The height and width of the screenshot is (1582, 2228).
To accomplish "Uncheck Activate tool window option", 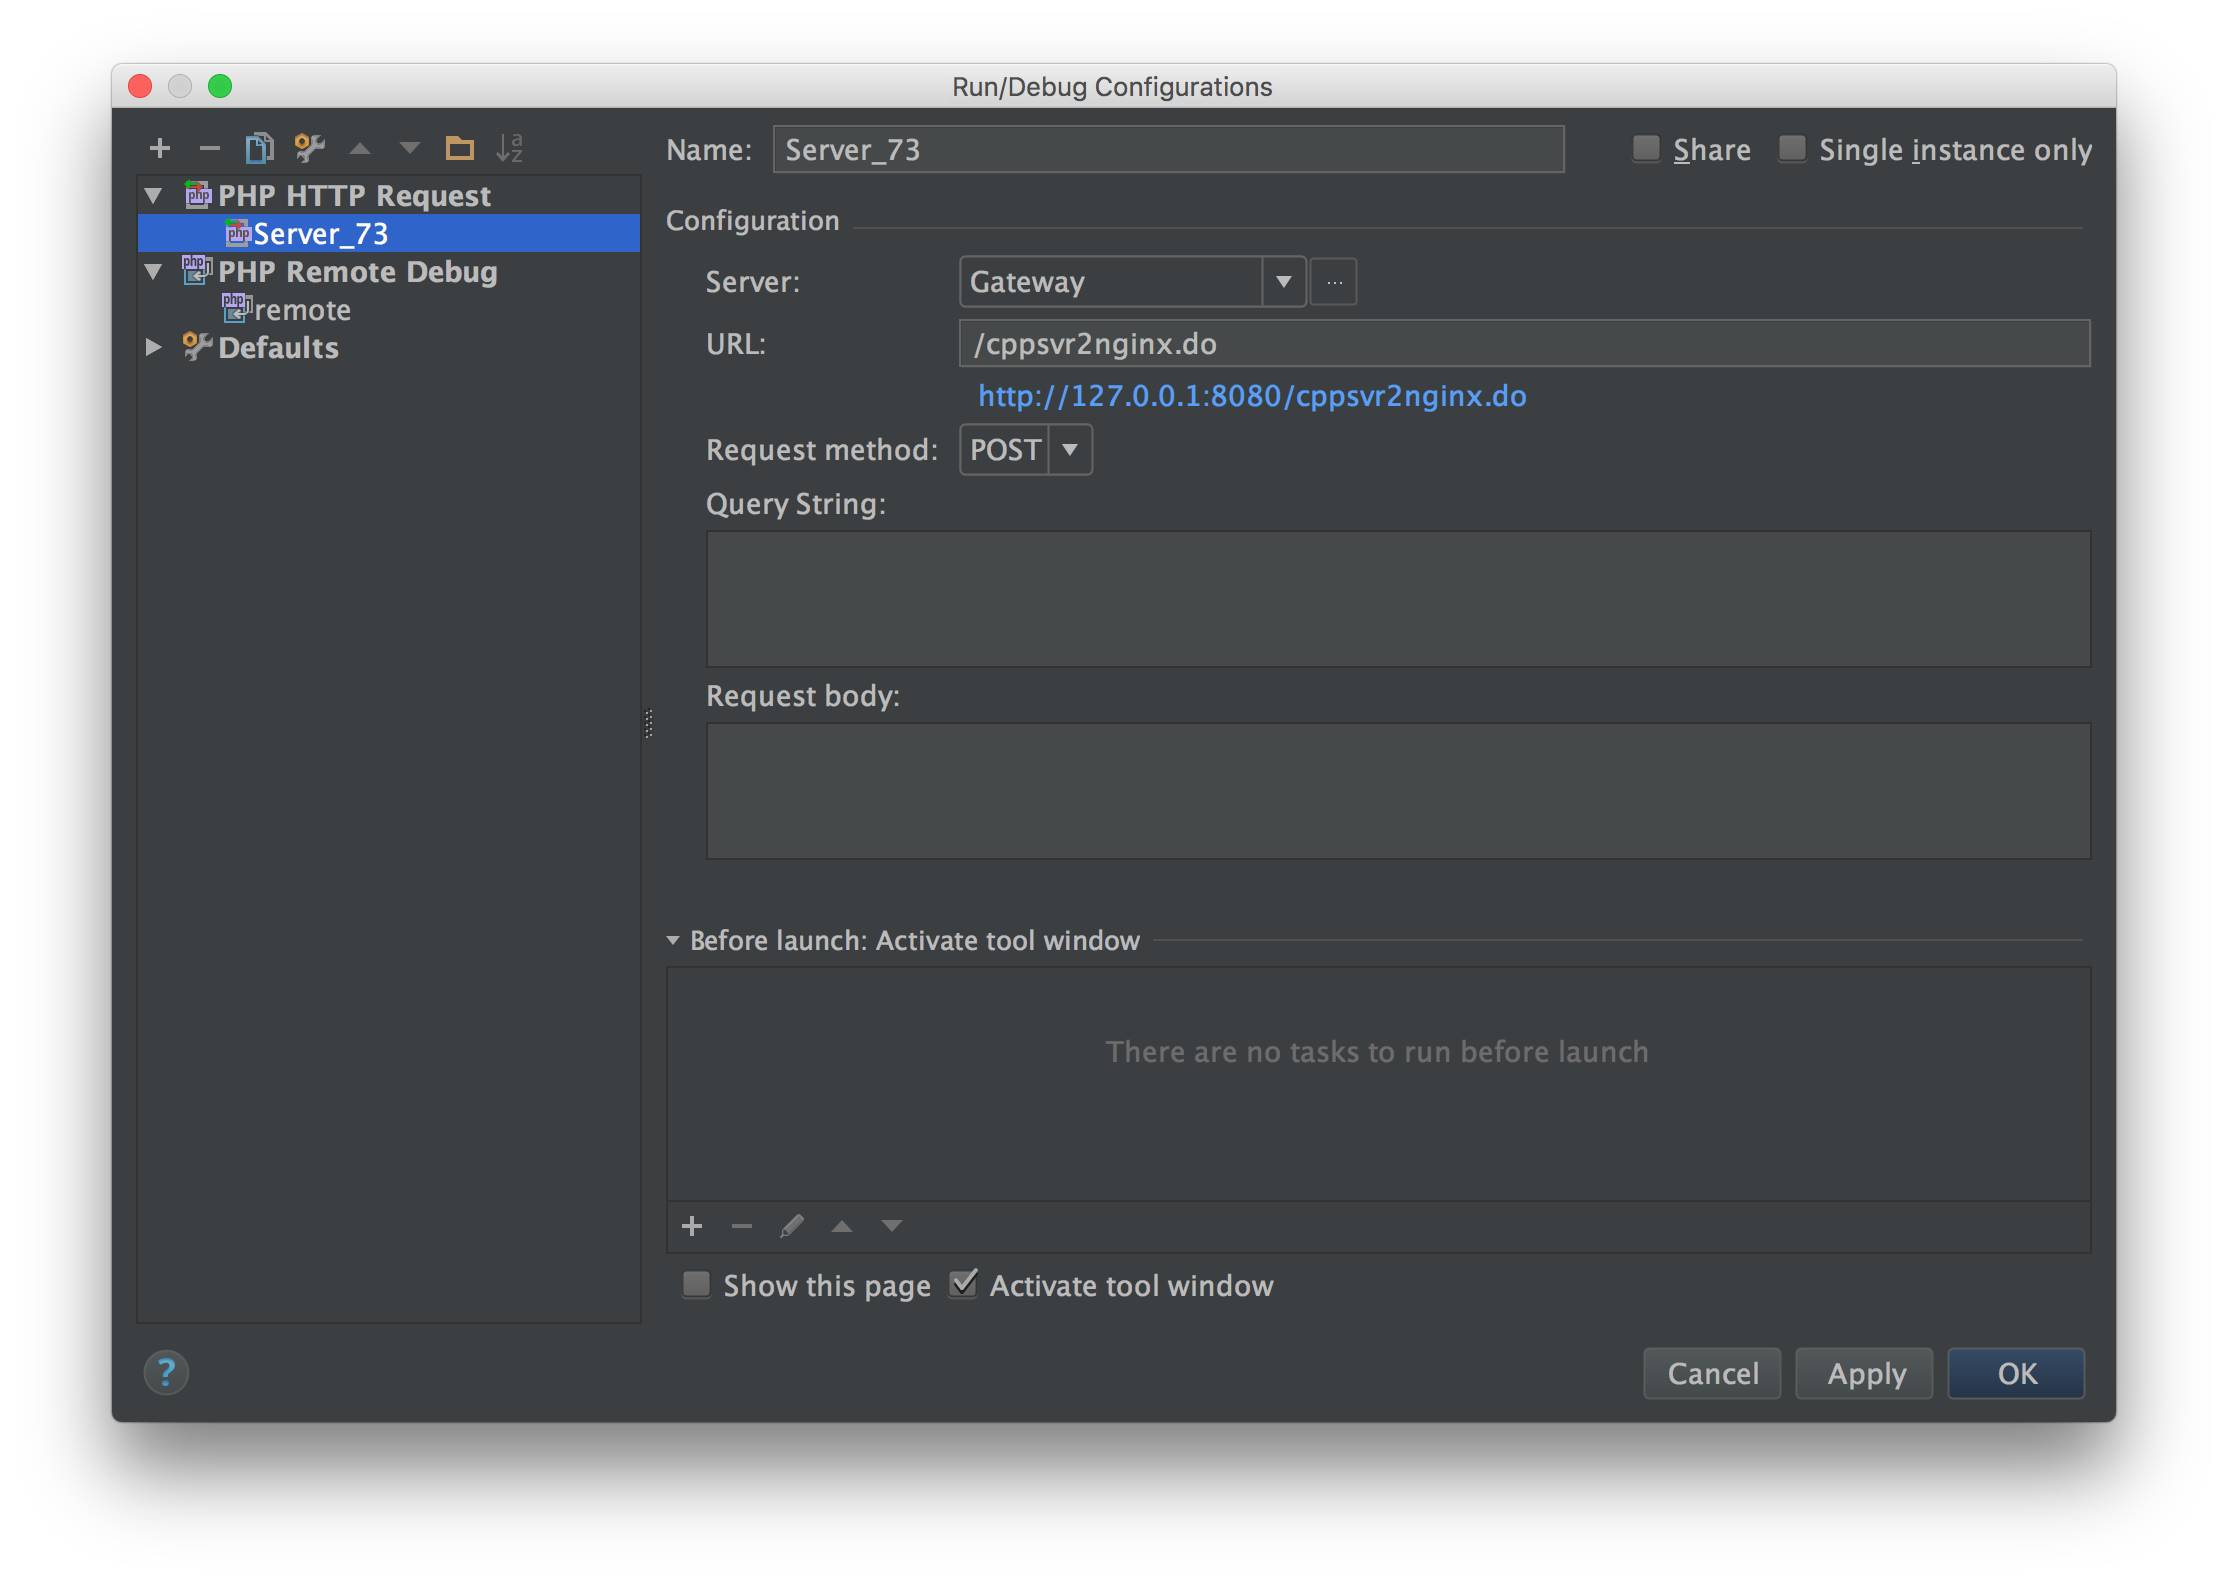I will [963, 1284].
